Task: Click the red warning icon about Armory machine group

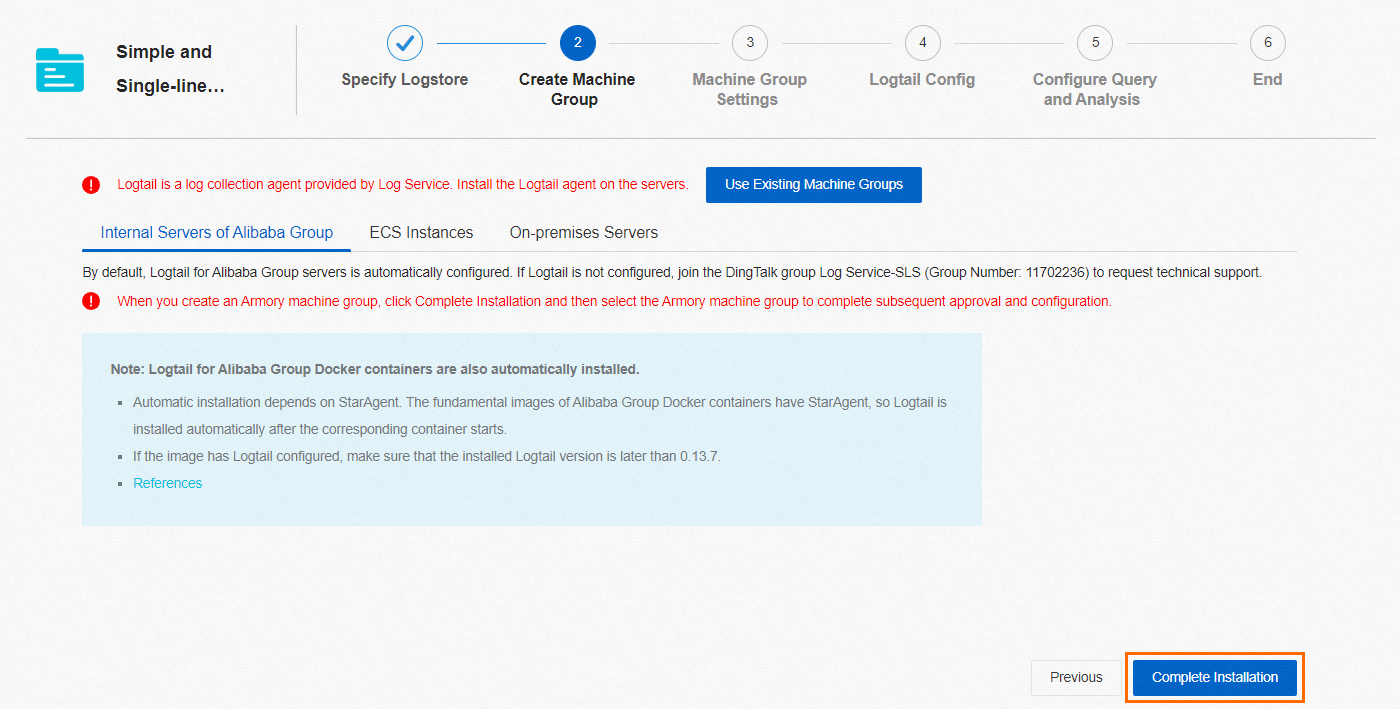Action: [x=90, y=300]
